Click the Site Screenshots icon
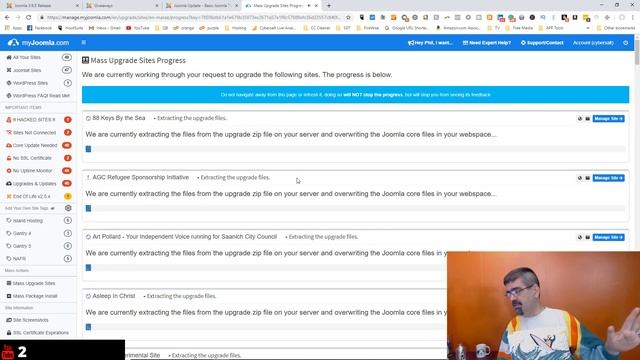Screen dimensions: 640x360 (9, 320)
